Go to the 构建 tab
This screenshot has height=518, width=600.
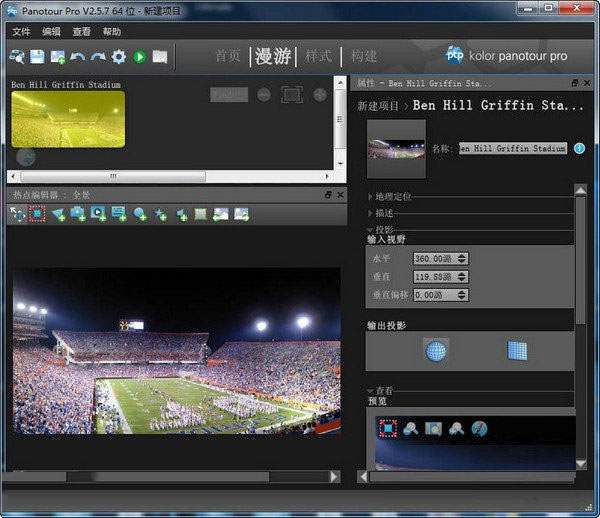(364, 56)
